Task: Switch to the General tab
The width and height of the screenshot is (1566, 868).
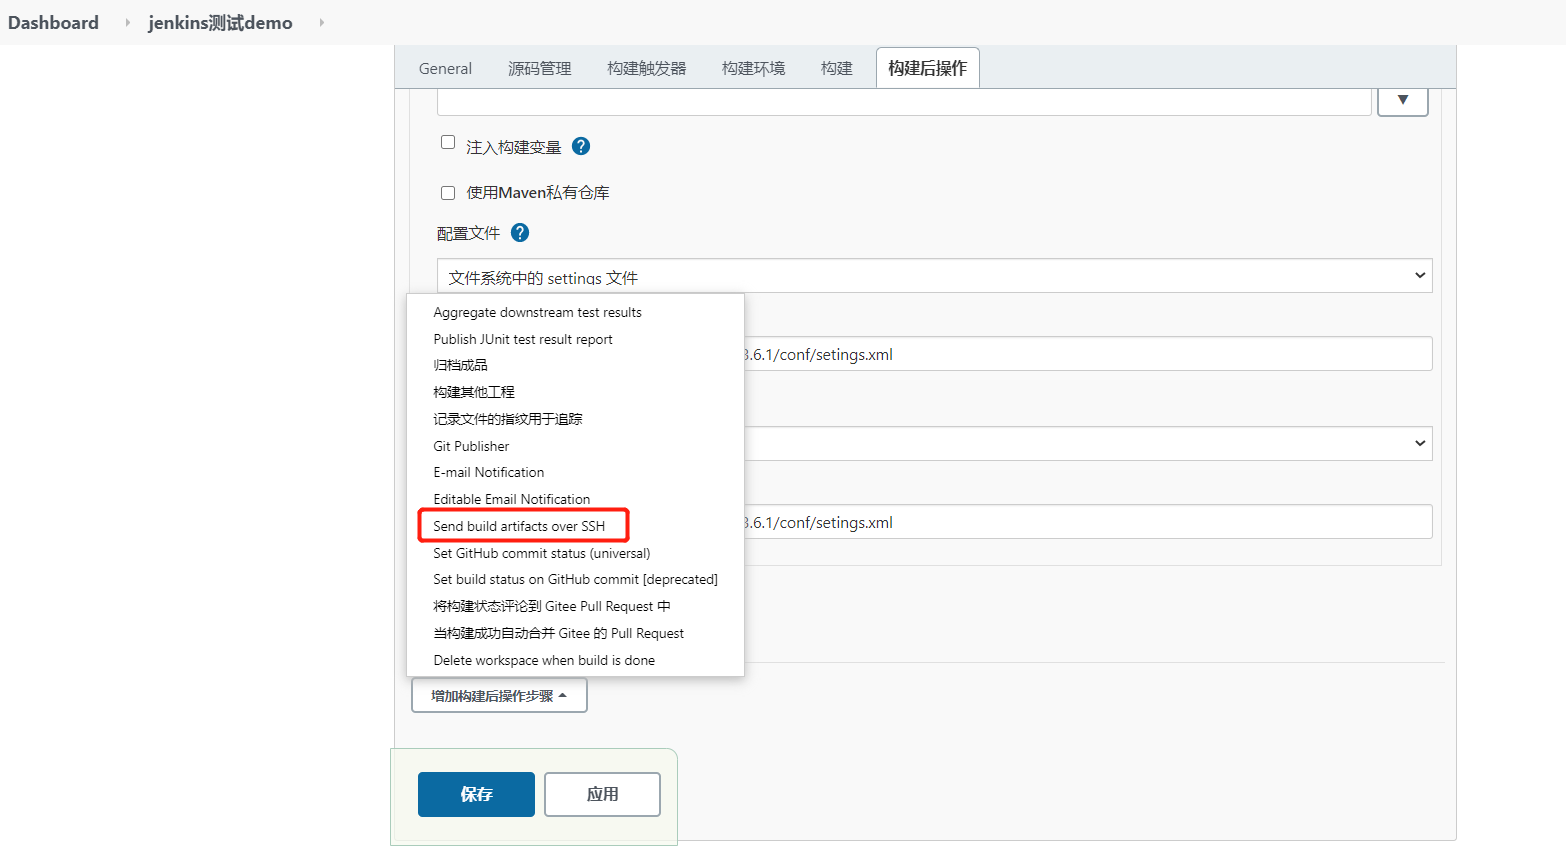Action: (445, 68)
